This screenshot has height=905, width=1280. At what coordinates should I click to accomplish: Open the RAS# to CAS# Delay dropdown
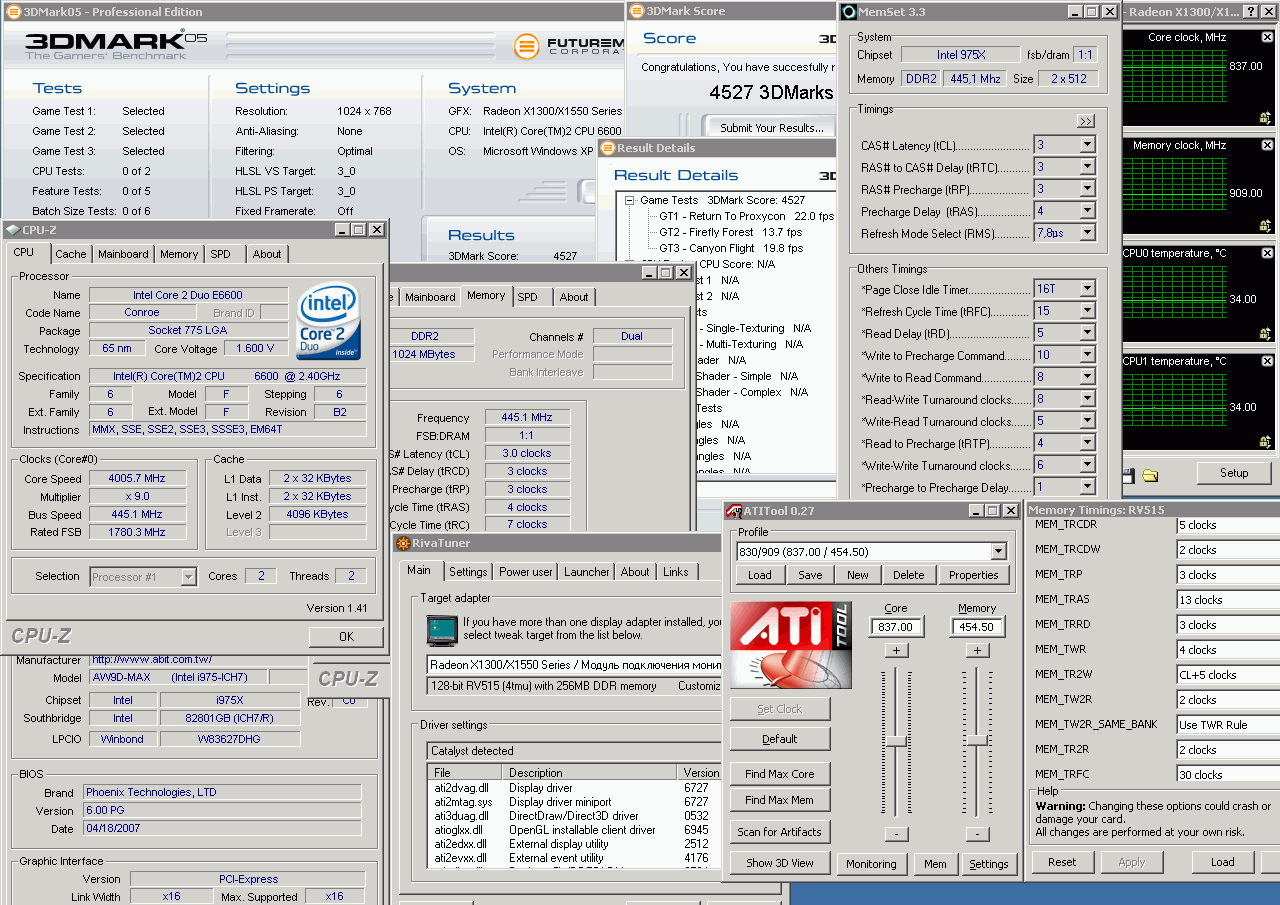click(1087, 167)
